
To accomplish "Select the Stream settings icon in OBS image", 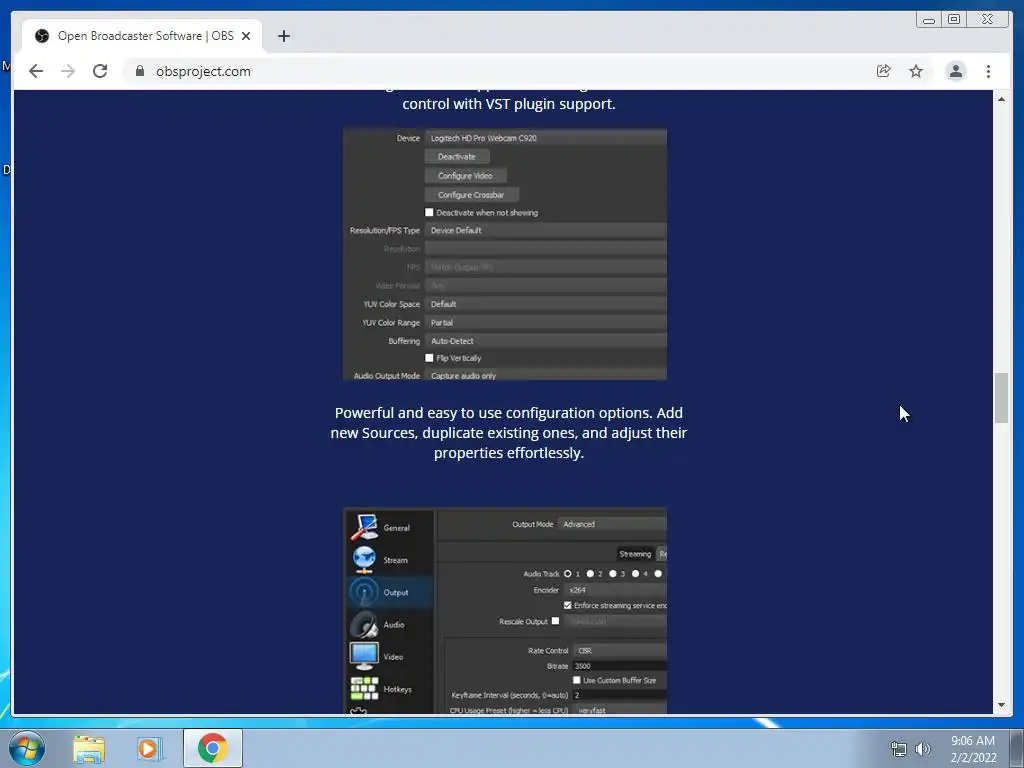I will click(364, 560).
